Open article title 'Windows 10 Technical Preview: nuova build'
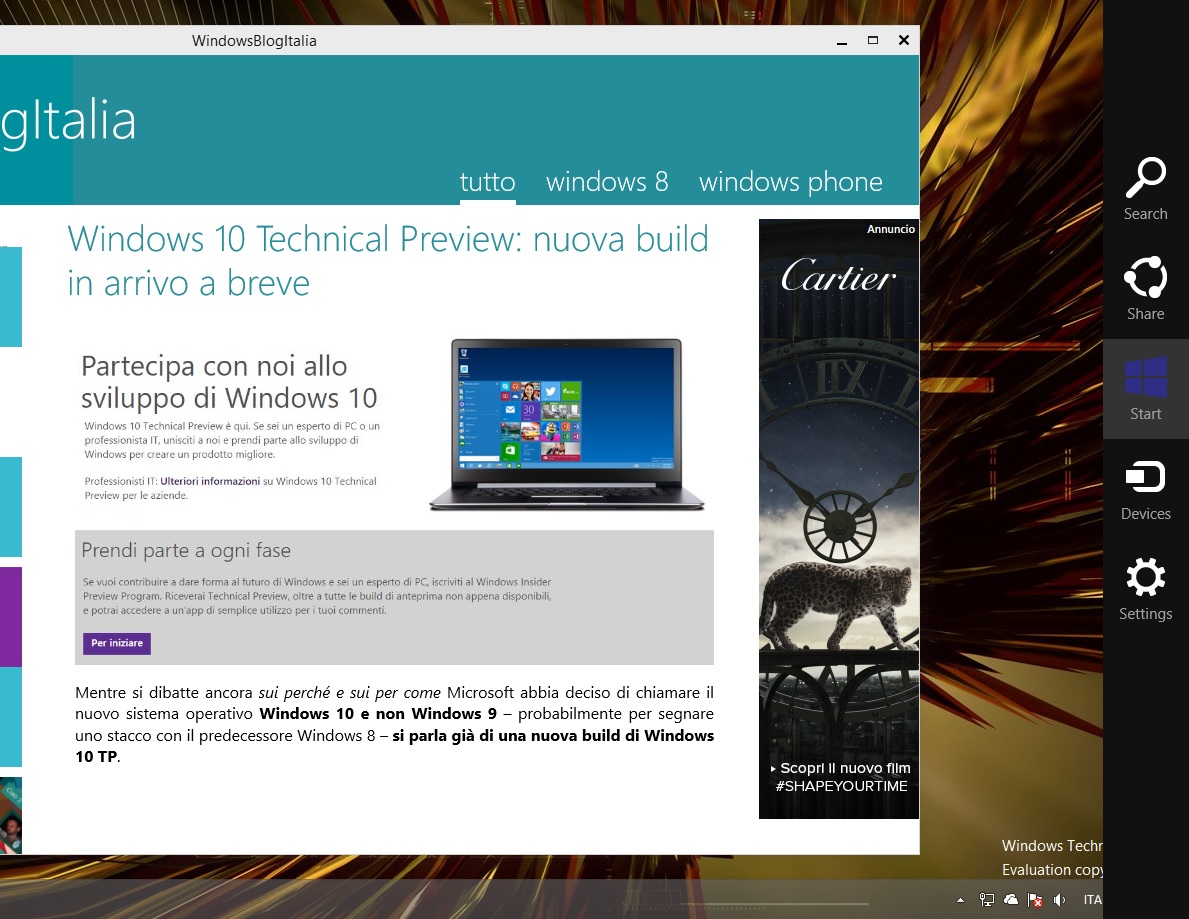 pos(387,260)
